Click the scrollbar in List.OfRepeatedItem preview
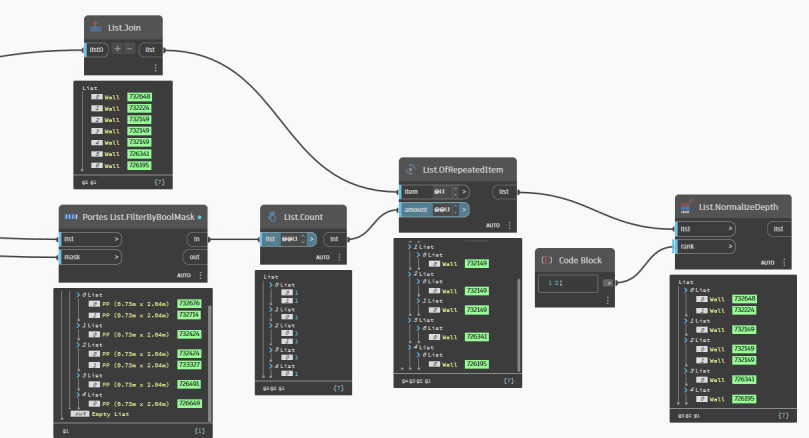 tap(517, 310)
